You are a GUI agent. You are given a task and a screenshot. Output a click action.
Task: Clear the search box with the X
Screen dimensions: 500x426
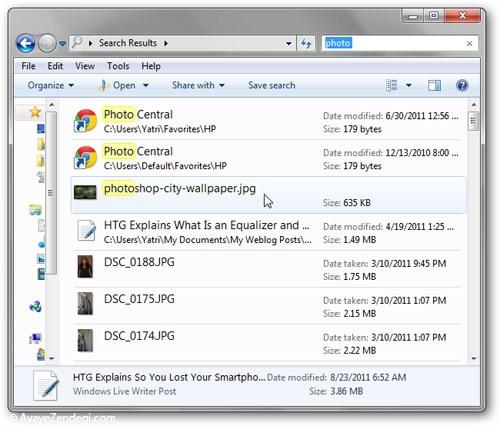(x=469, y=44)
